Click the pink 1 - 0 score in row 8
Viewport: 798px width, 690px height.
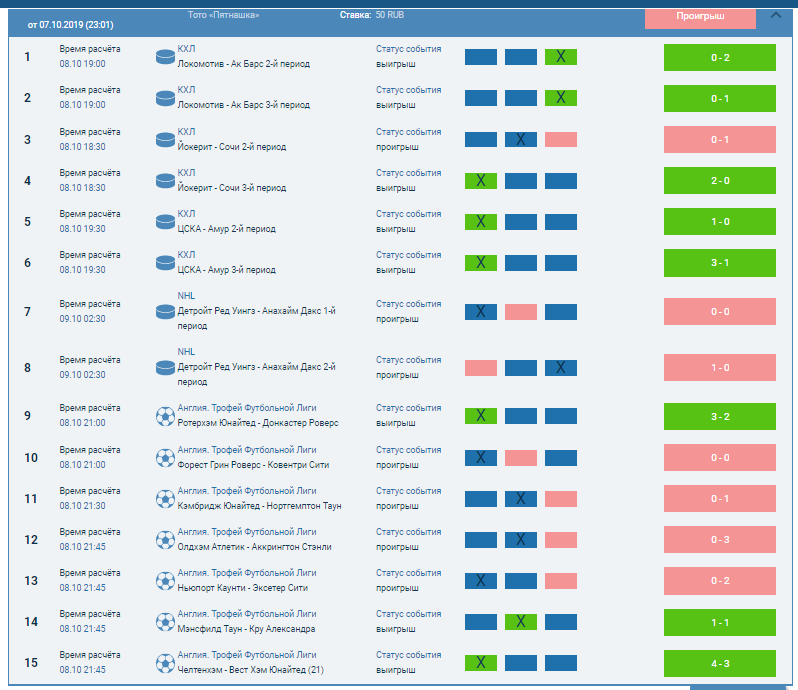pyautogui.click(x=720, y=367)
